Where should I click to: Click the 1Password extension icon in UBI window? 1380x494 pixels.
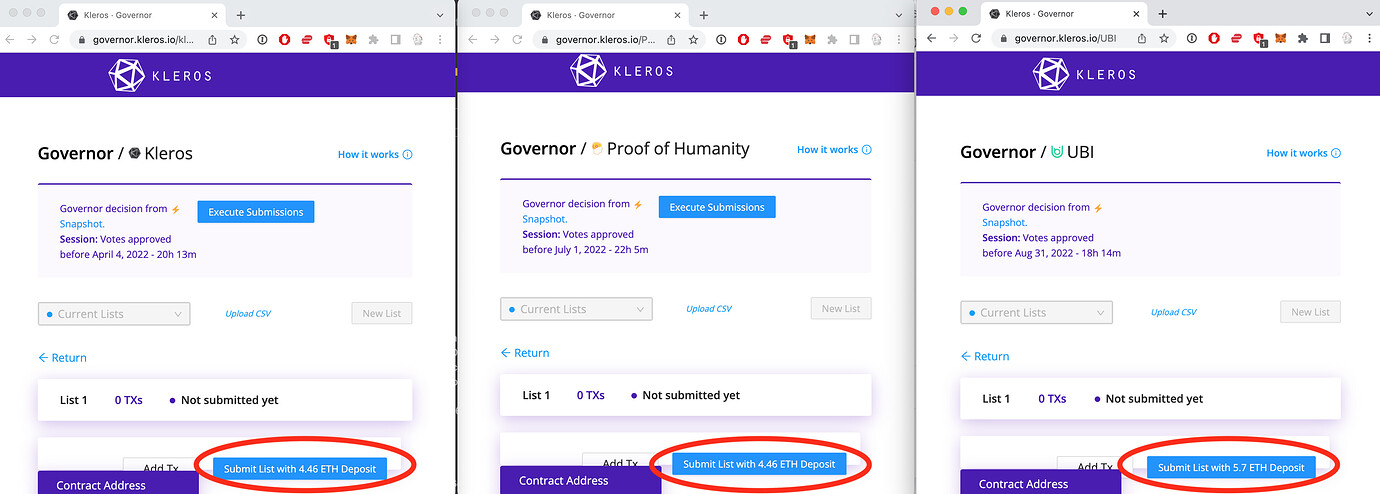point(1190,39)
